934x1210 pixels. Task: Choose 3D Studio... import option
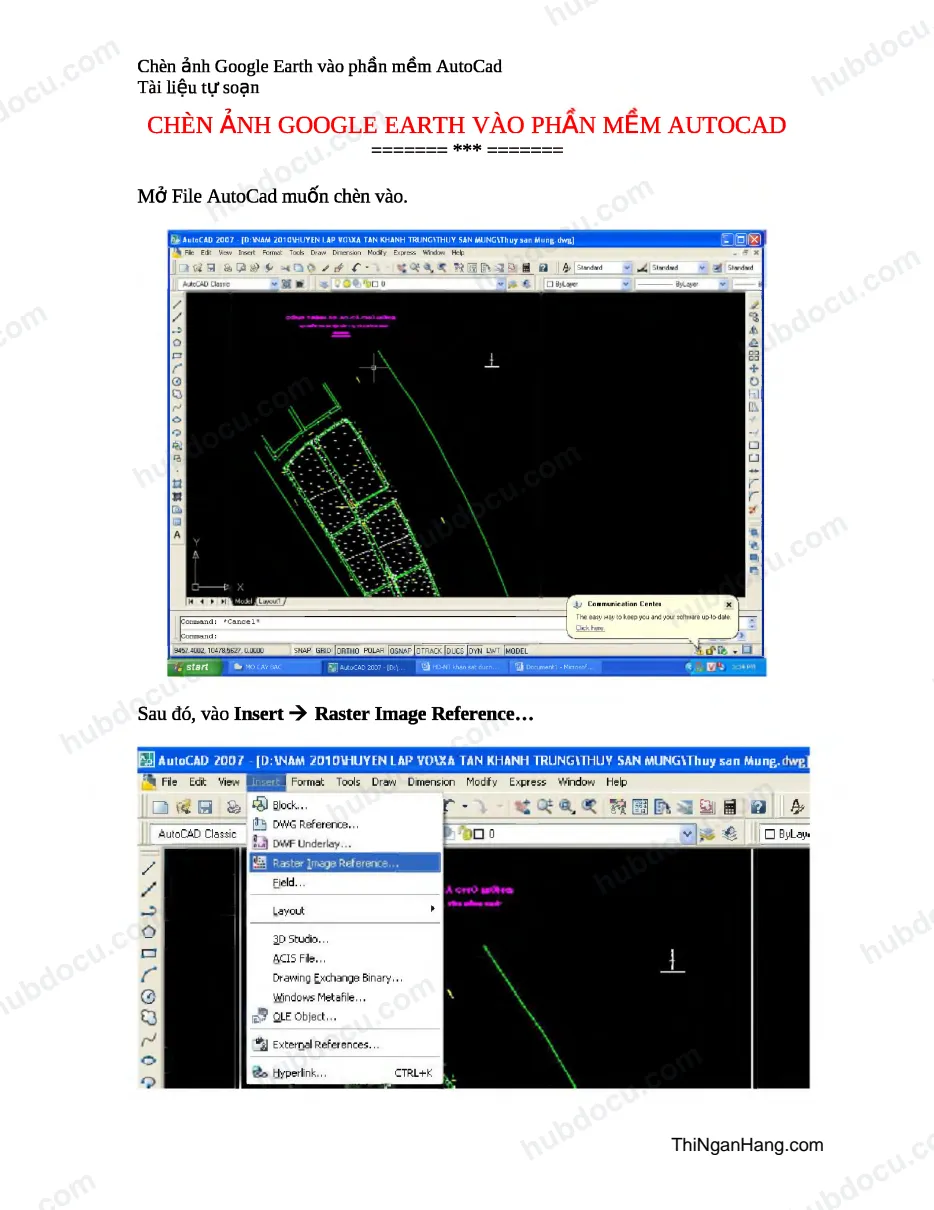[x=344, y=939]
